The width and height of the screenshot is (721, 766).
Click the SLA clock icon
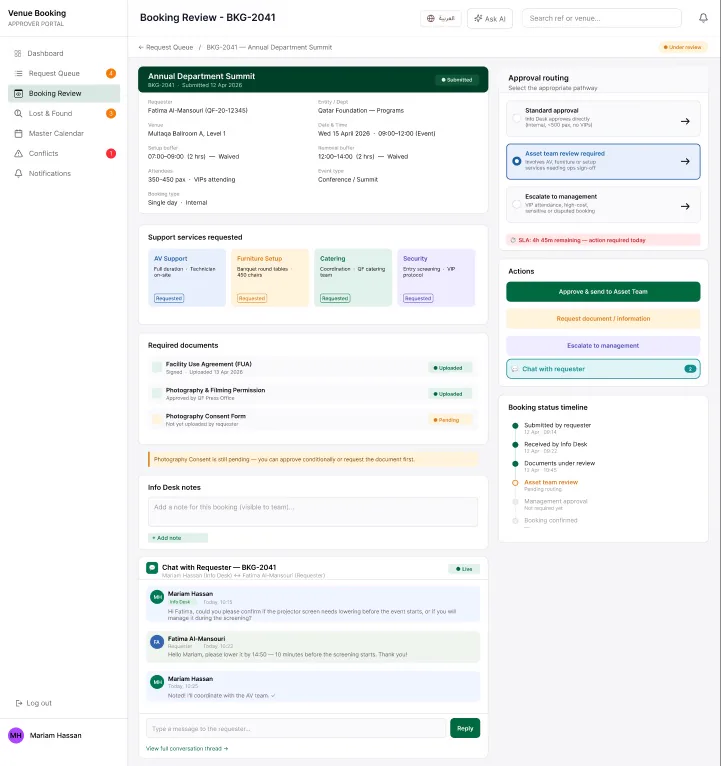coord(513,240)
